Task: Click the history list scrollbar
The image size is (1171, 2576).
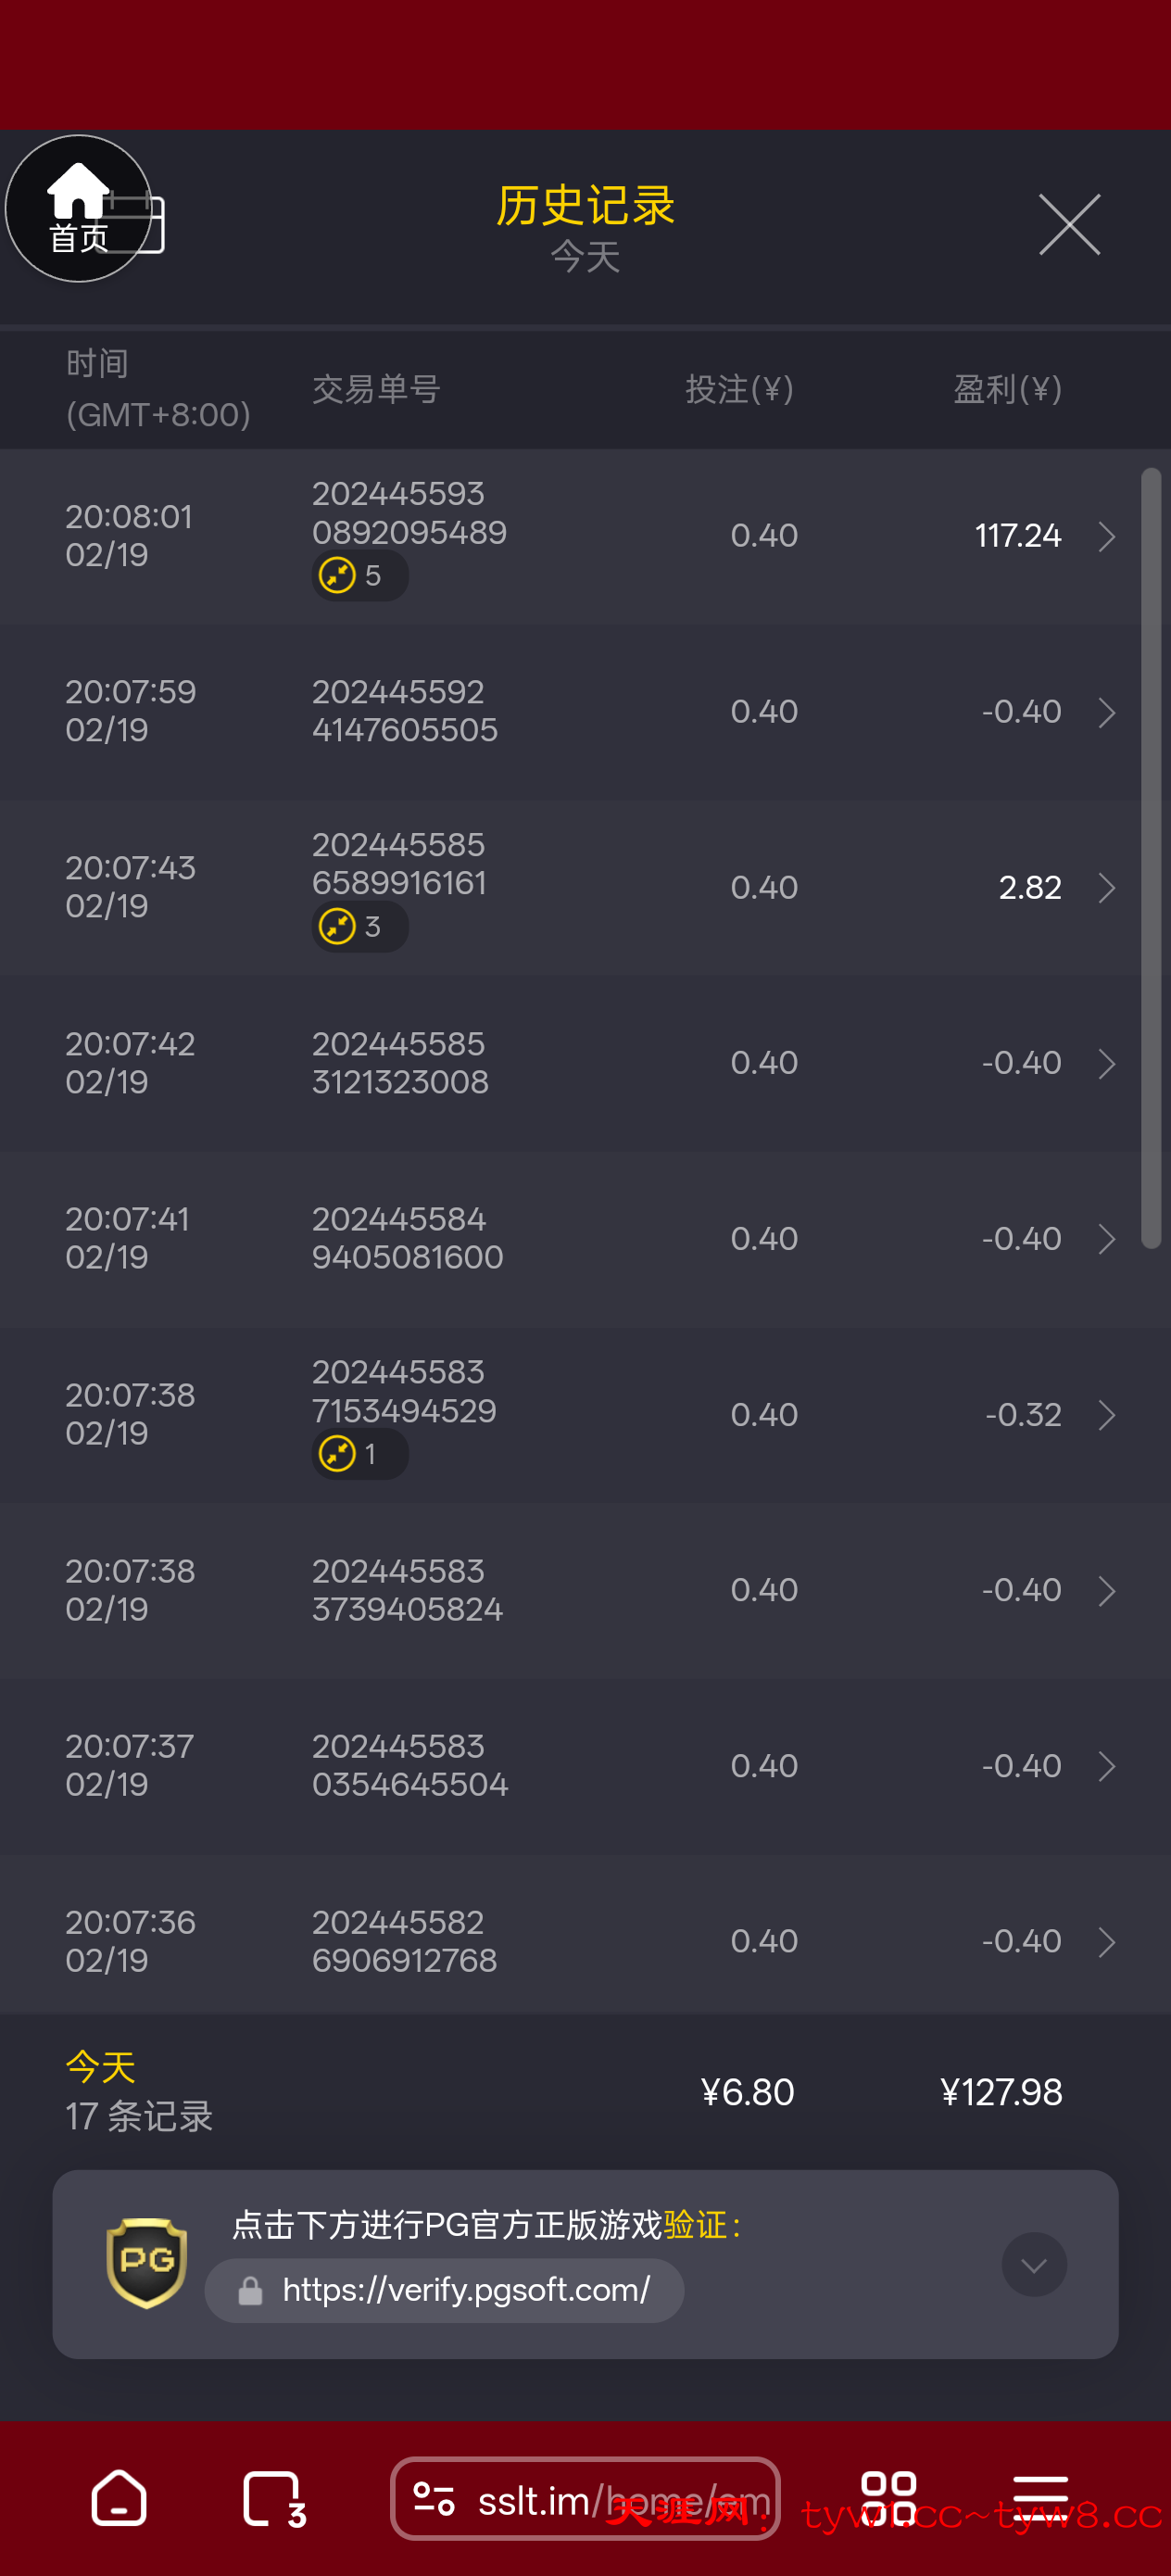Action: pos(1151,858)
